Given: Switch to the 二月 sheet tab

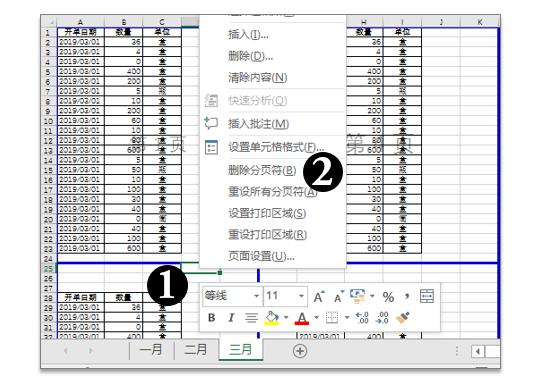Looking at the screenshot, I should pyautogui.click(x=195, y=350).
